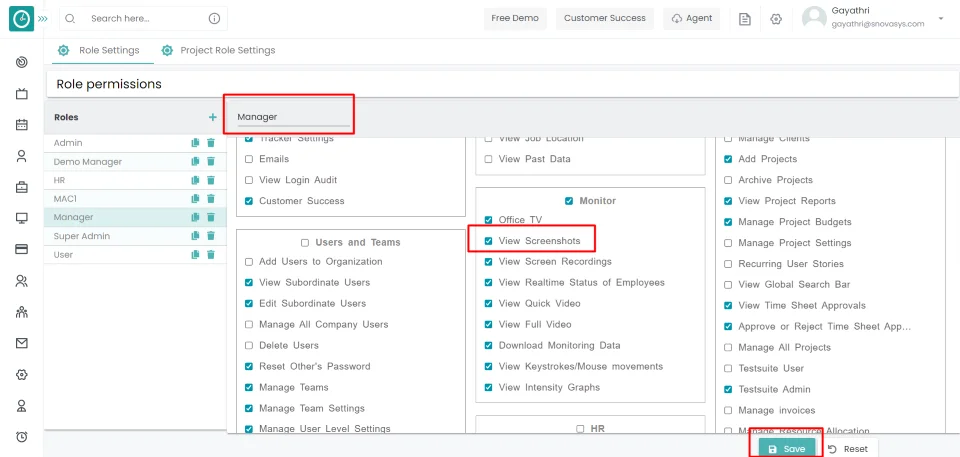Open the settings gear icon in top bar
This screenshot has height=457, width=960.
[x=775, y=19]
